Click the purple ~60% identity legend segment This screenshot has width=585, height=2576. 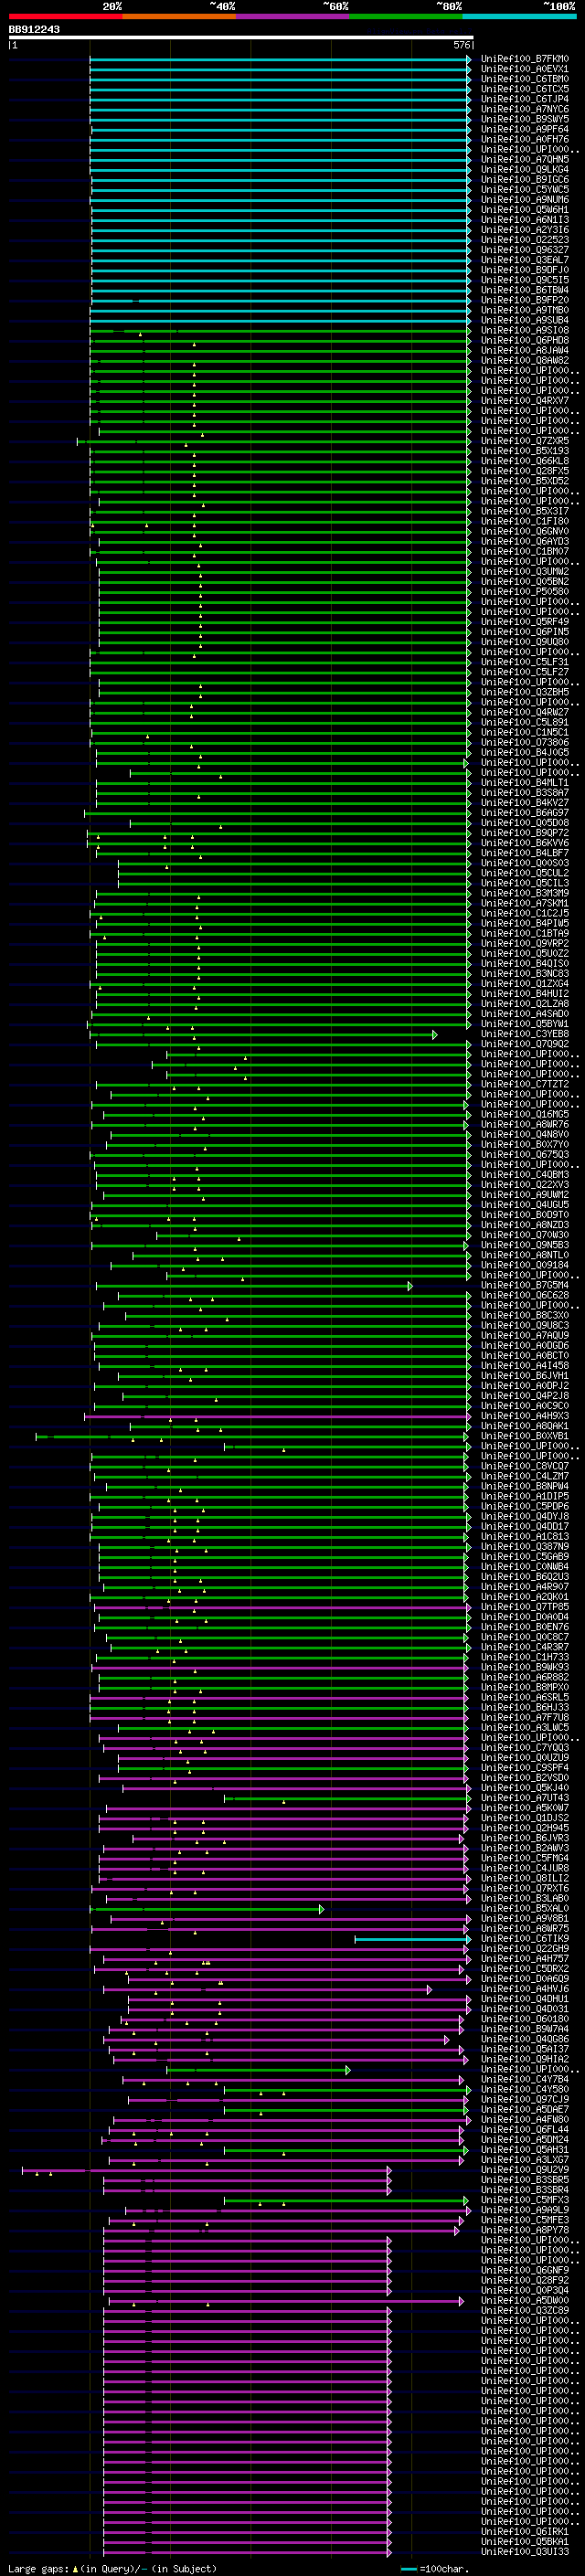pyautogui.click(x=293, y=16)
